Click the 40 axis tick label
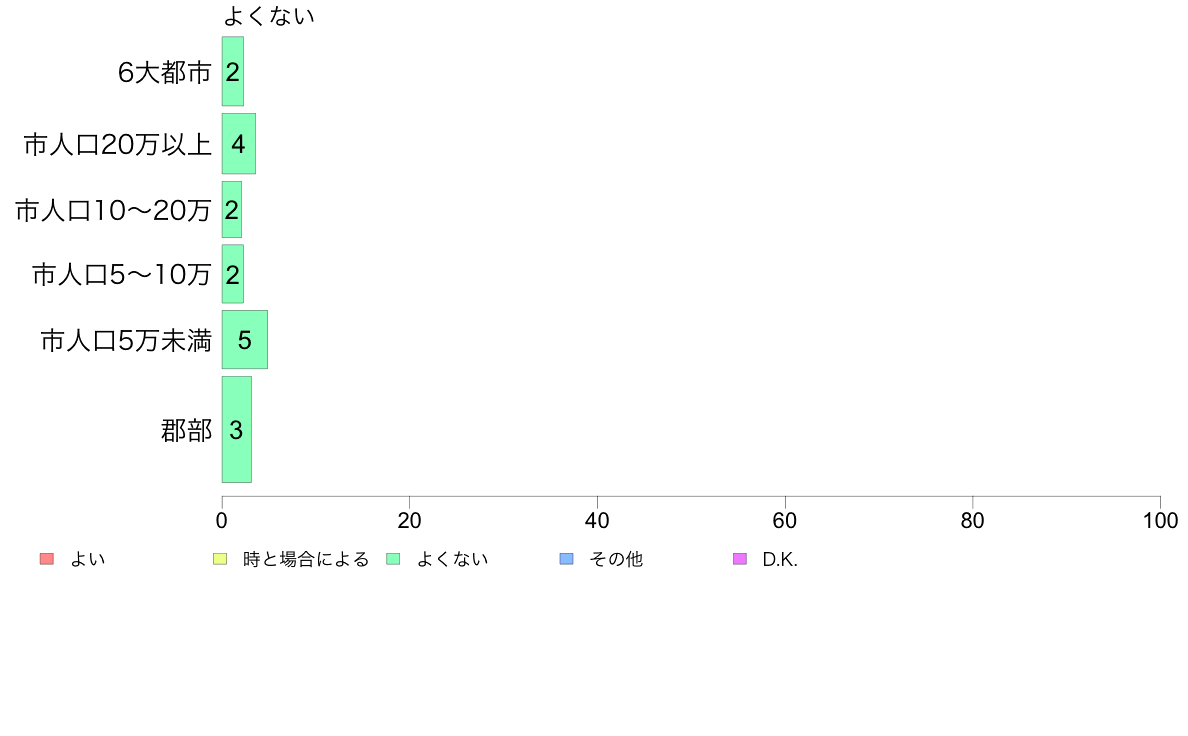 tap(597, 521)
